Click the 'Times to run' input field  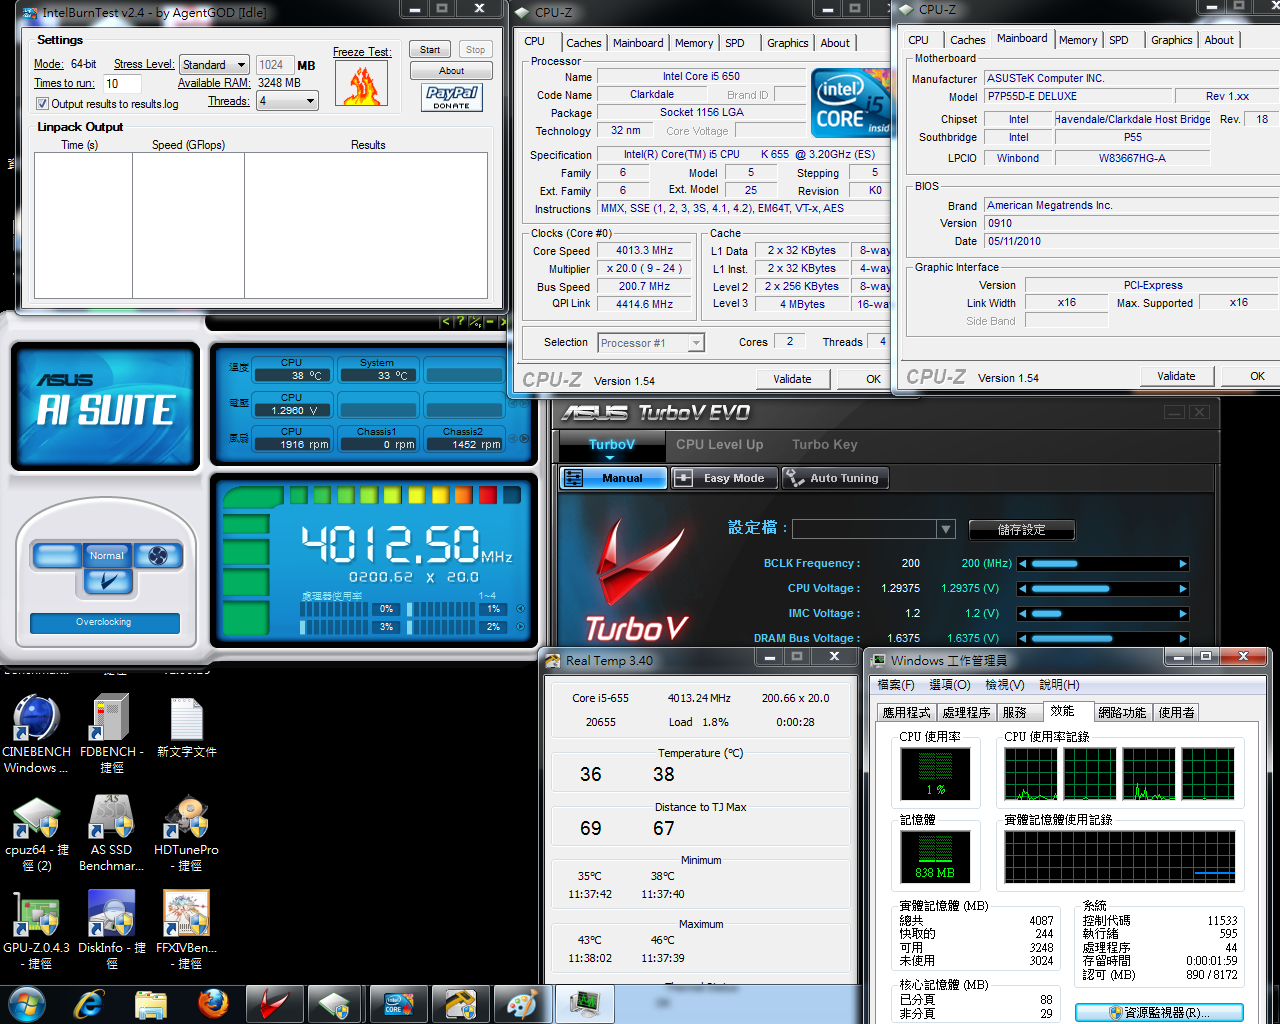[x=122, y=84]
